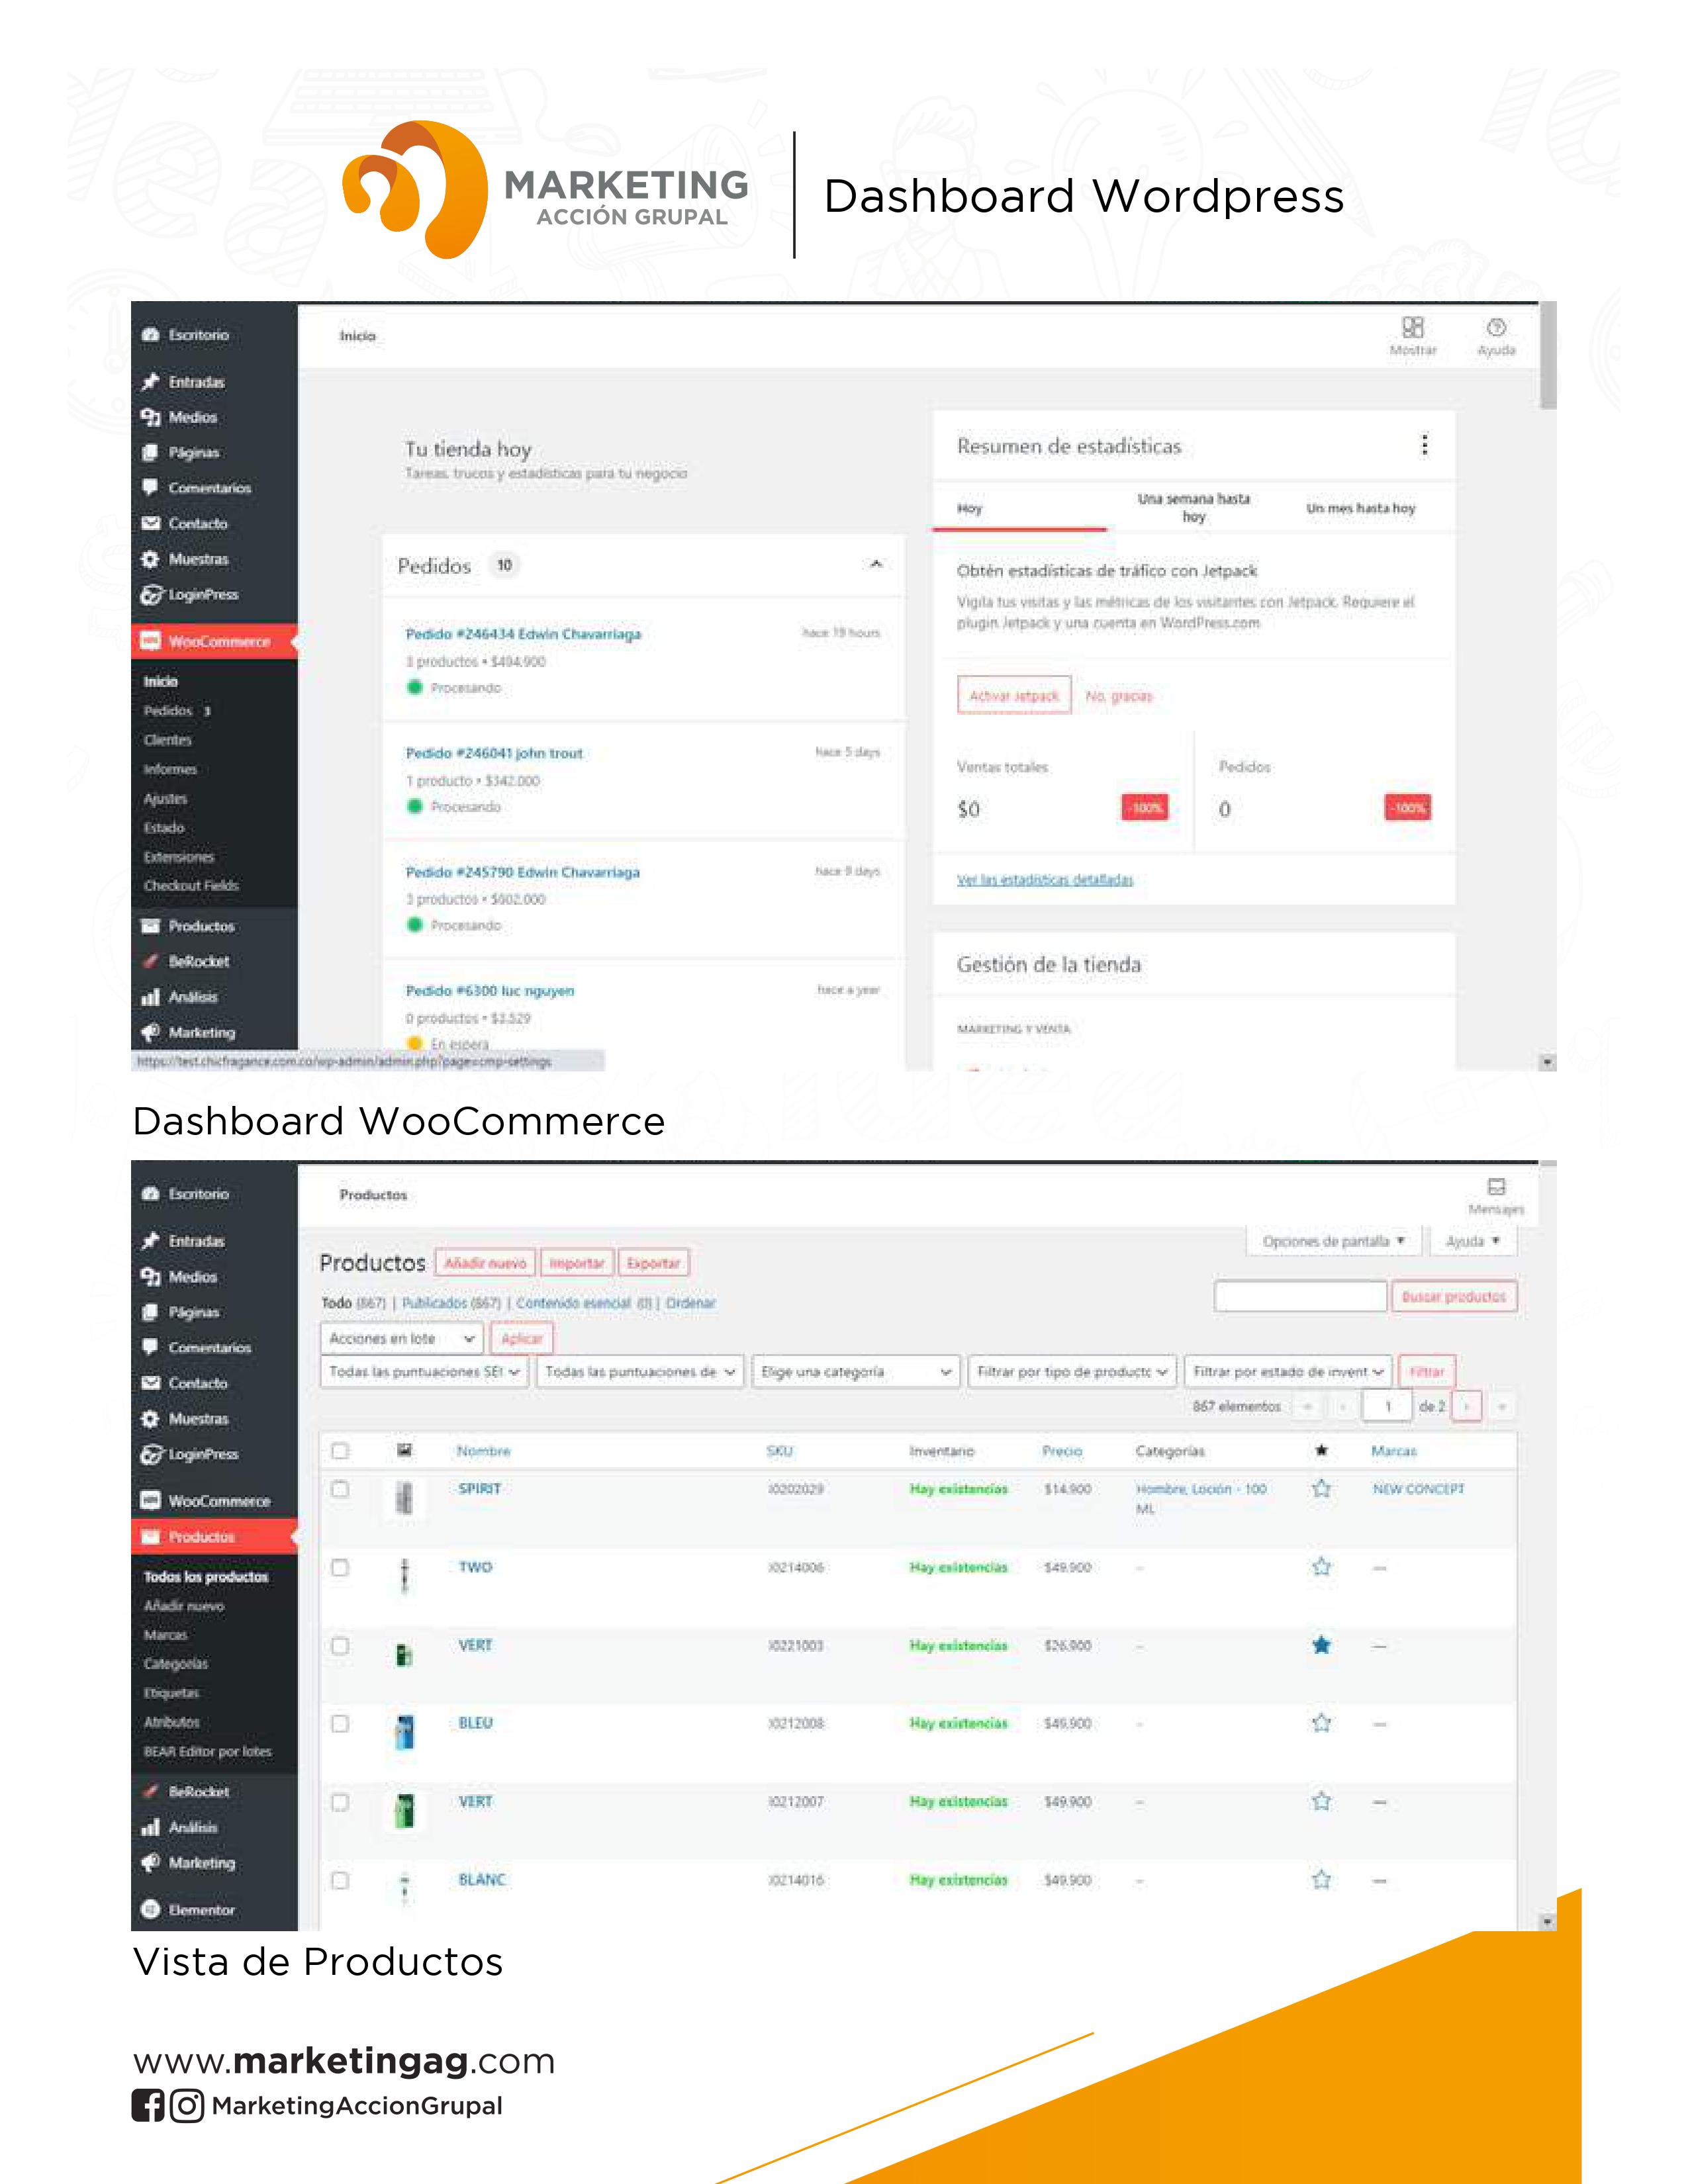Open the Ayuda help icon
The image size is (1688, 2184).
pyautogui.click(x=1496, y=328)
